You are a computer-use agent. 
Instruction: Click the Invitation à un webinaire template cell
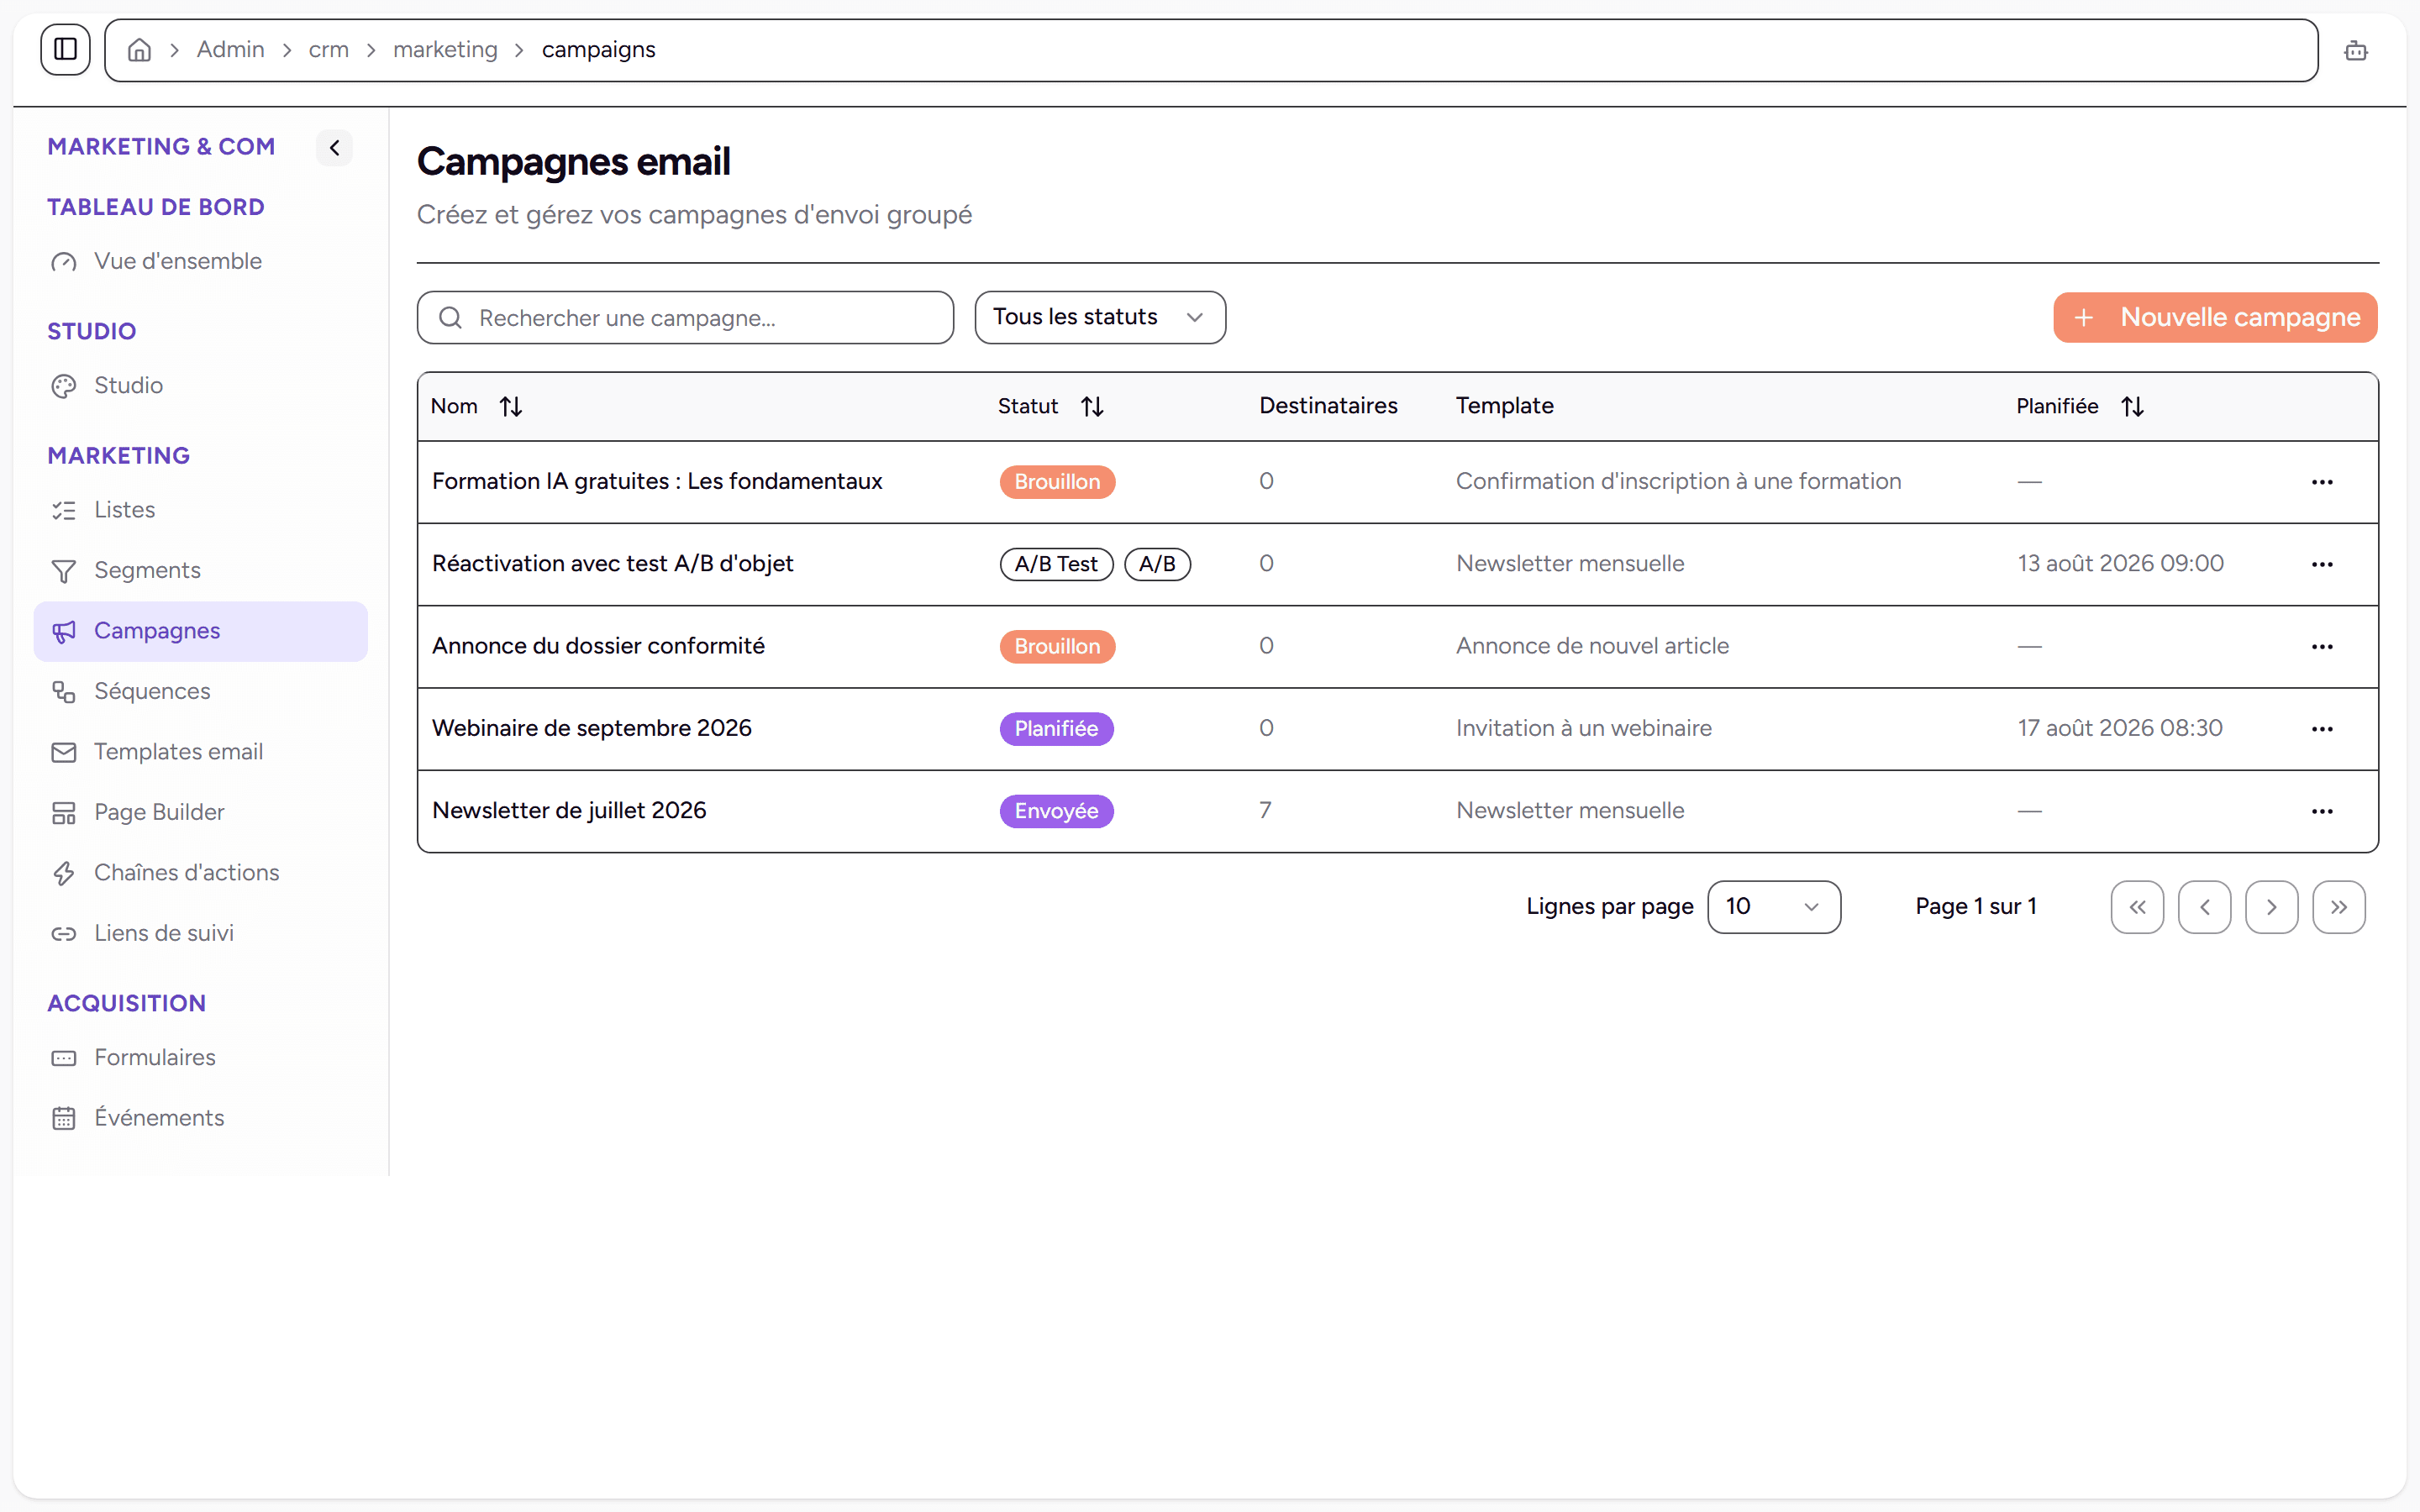[x=1583, y=728]
